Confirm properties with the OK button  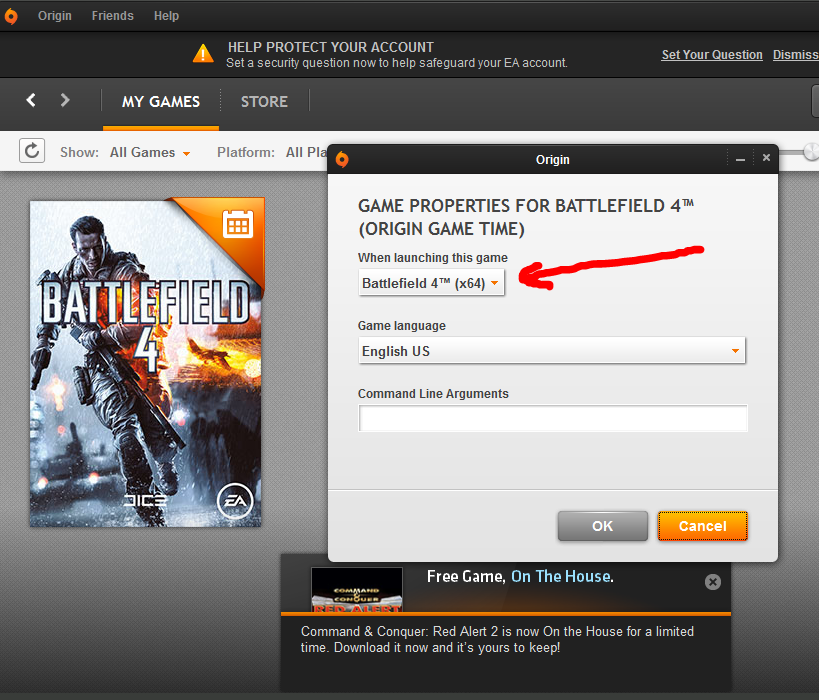click(x=603, y=526)
